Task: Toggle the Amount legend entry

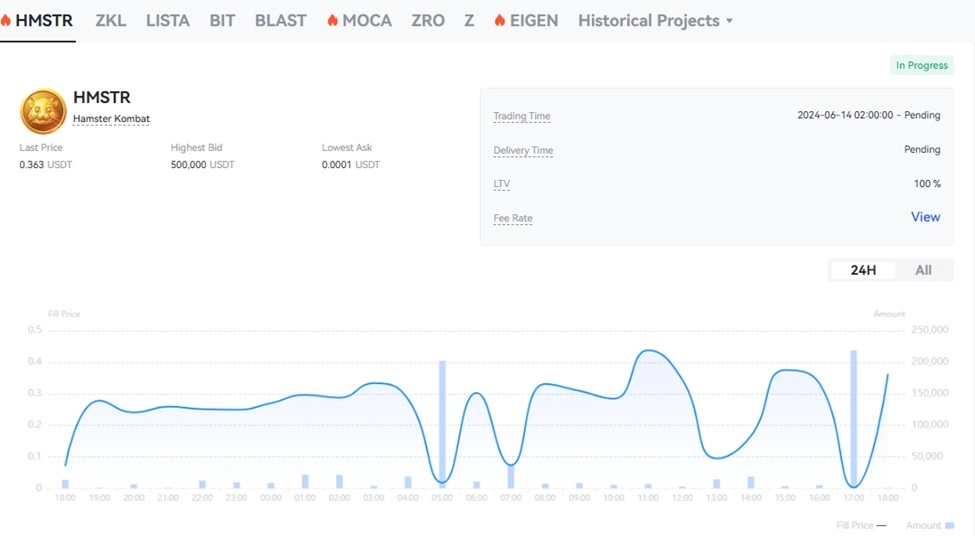Action: (x=929, y=525)
